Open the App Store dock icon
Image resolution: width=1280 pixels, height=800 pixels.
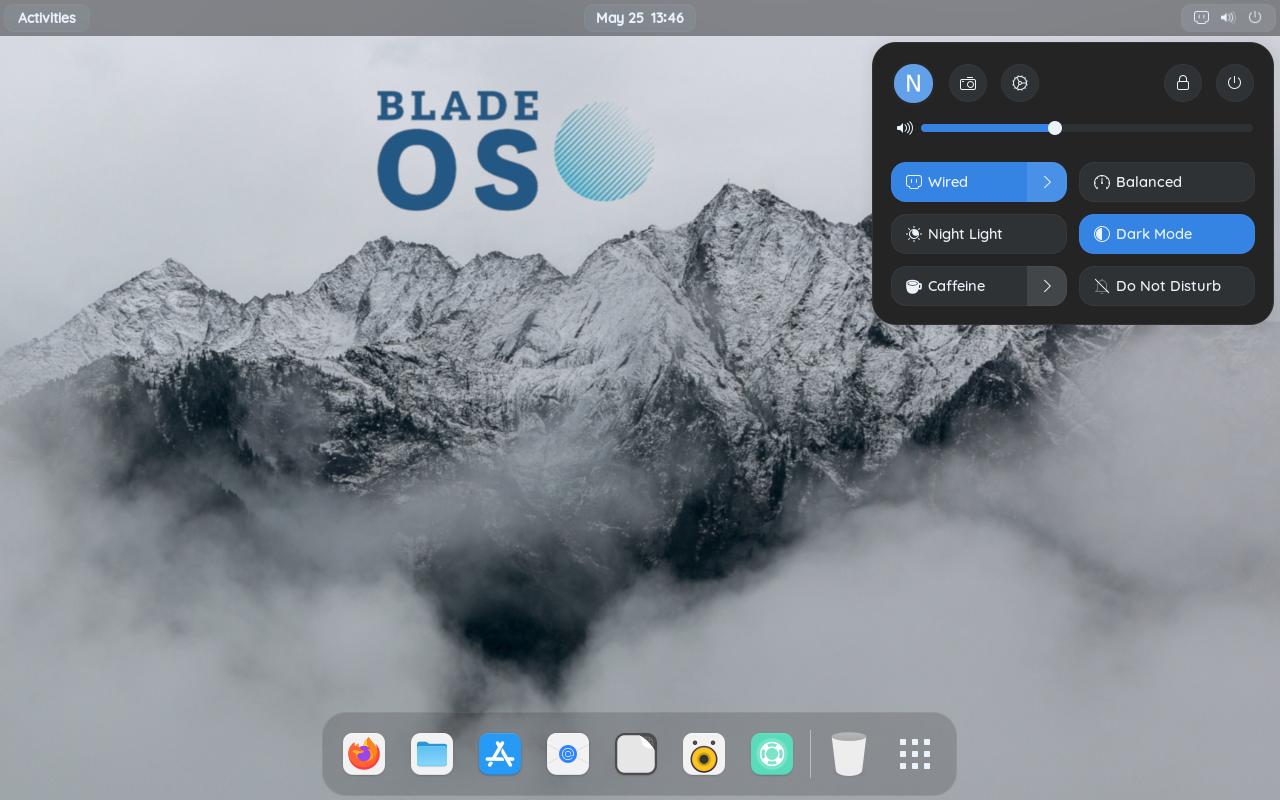coord(500,754)
